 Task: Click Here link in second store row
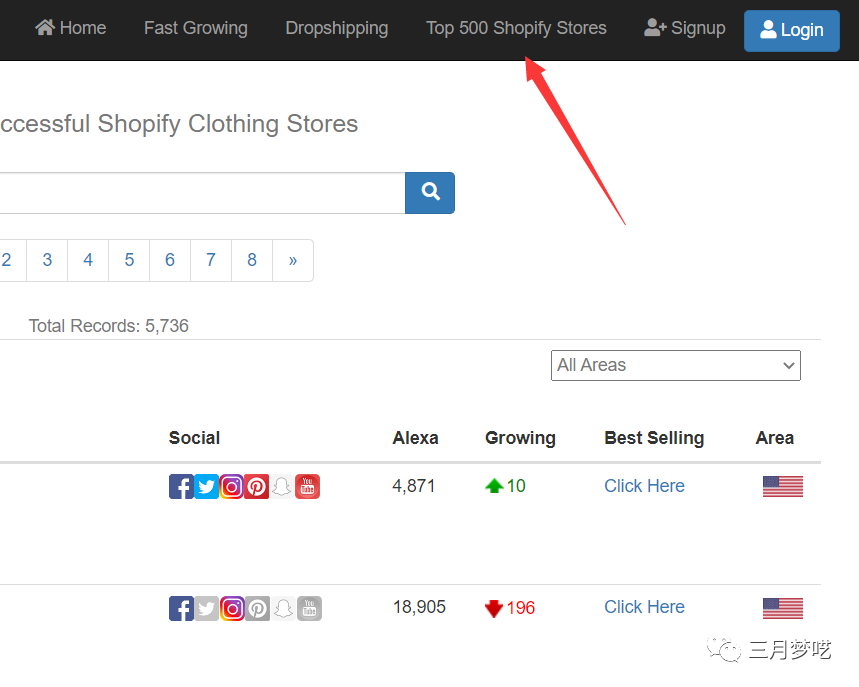pos(644,607)
